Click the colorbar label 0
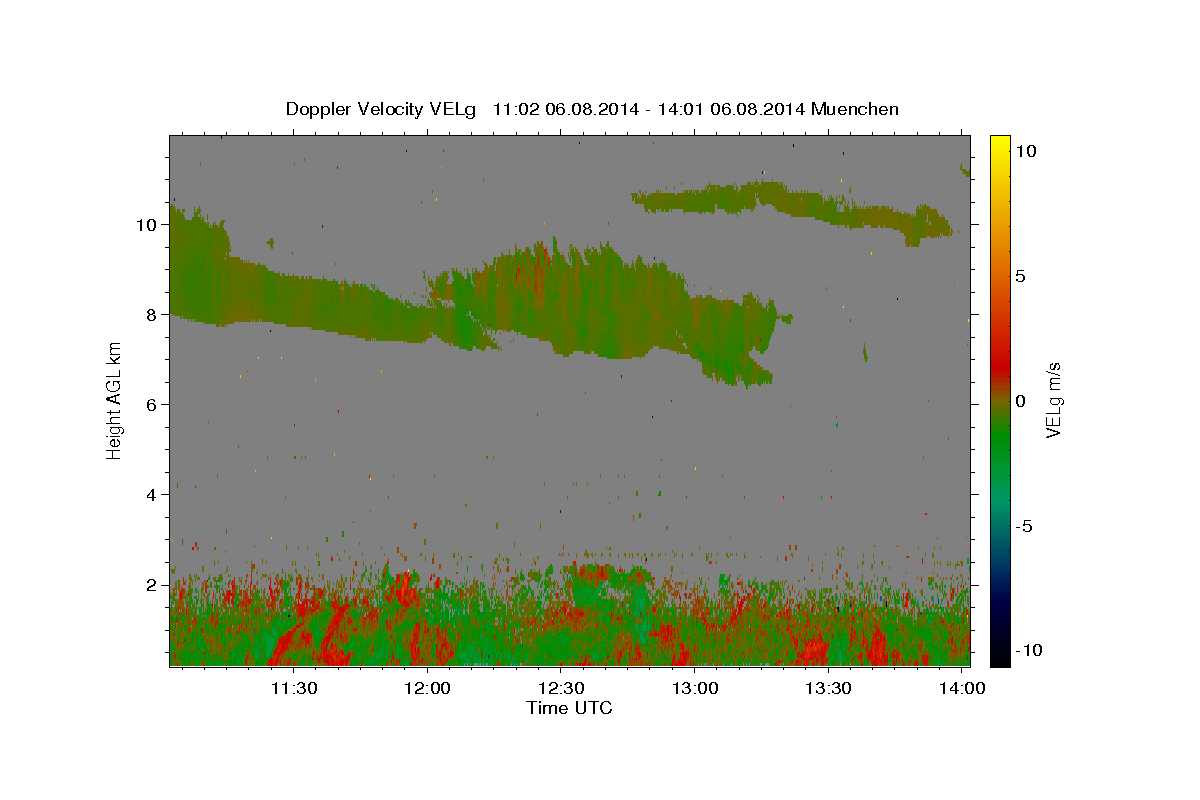 1020,401
